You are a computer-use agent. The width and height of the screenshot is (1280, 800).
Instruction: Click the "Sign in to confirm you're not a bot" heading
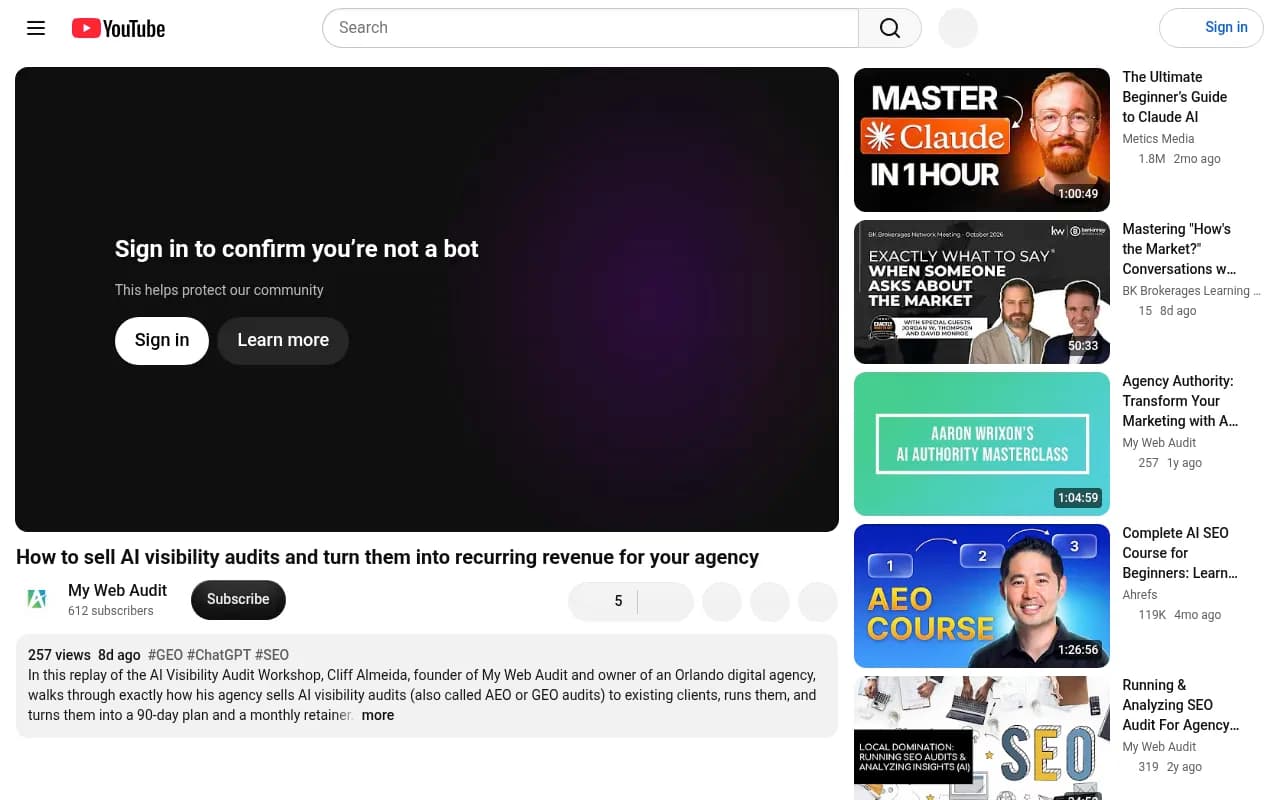click(x=297, y=249)
